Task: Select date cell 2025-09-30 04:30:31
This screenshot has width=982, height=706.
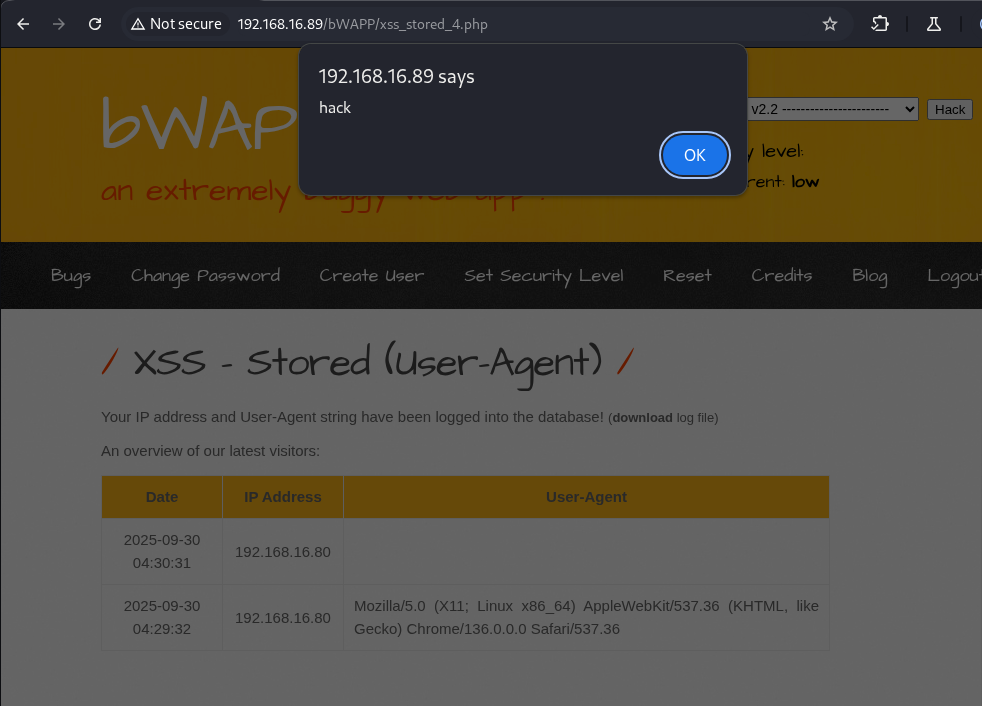Action: pos(162,552)
